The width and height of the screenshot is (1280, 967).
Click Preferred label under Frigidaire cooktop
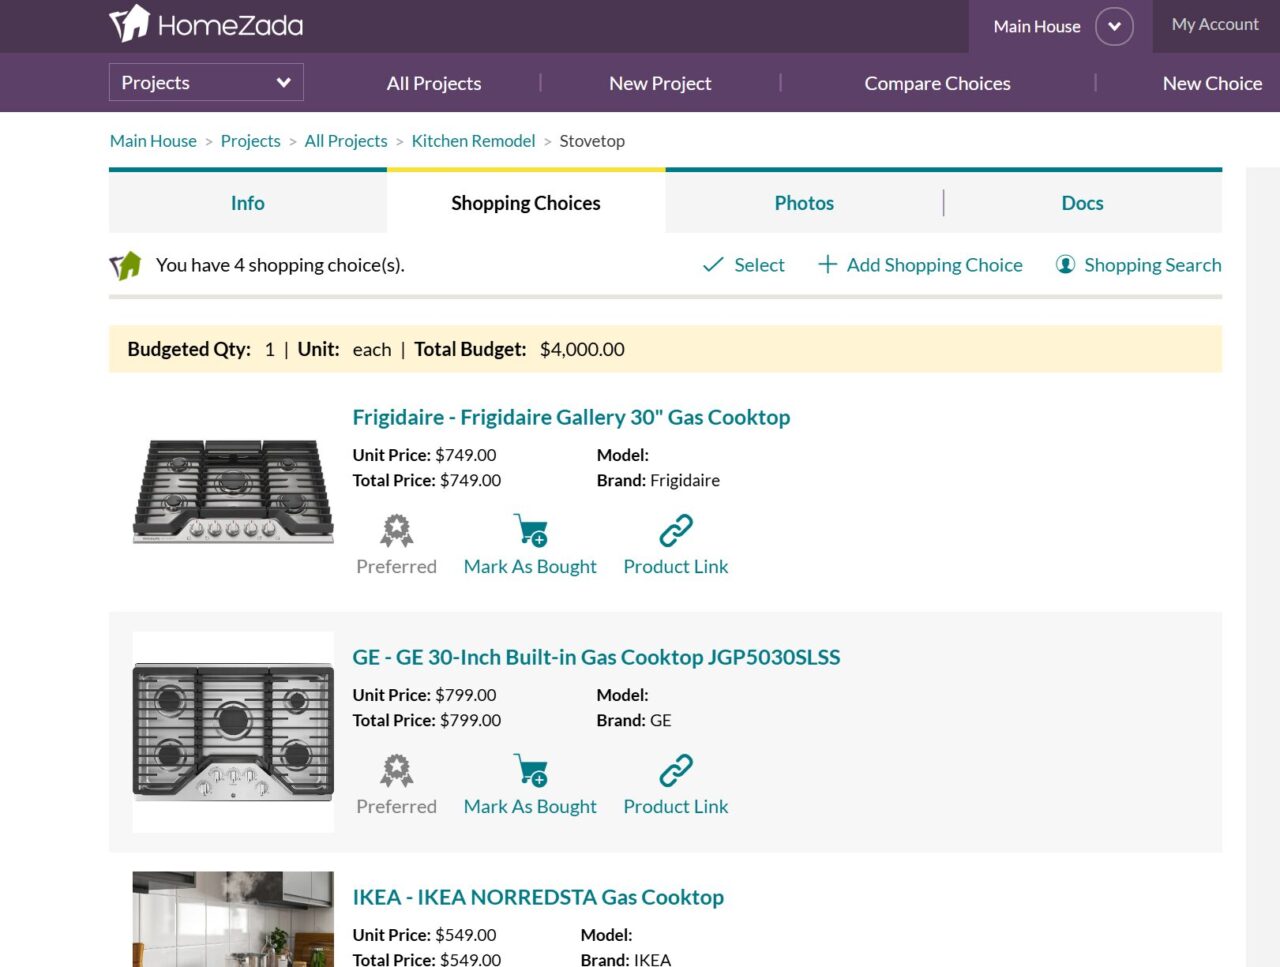tap(396, 567)
